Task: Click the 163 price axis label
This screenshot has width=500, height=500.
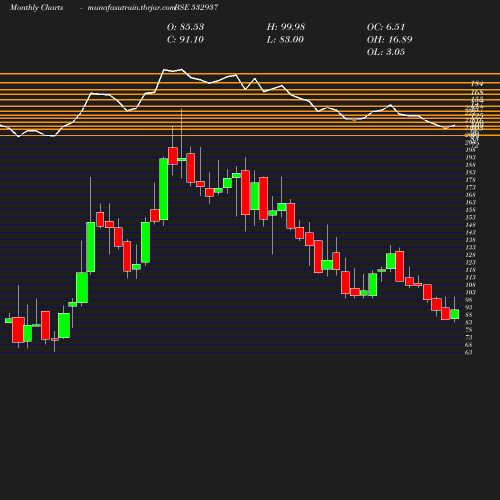Action: click(x=470, y=202)
